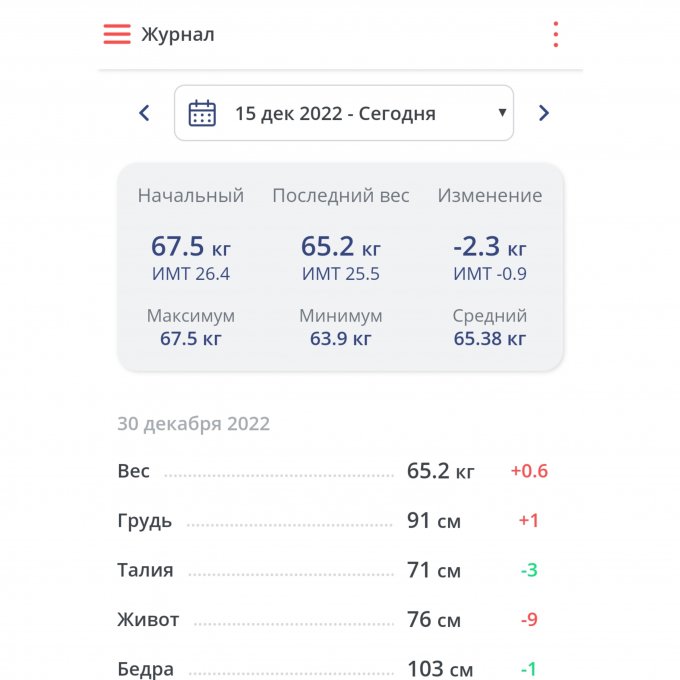Select the Грудь 91 см row
Screen dimensions: 680x680
click(x=332, y=521)
